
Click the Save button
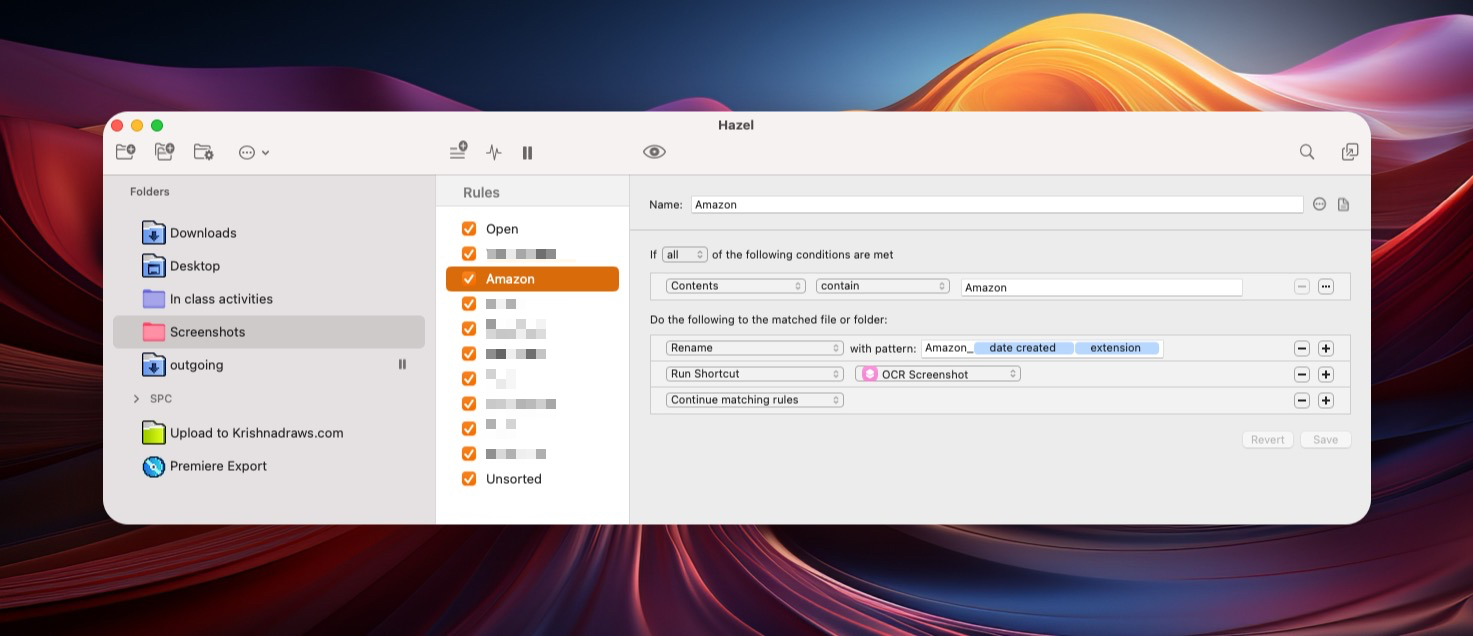1325,440
